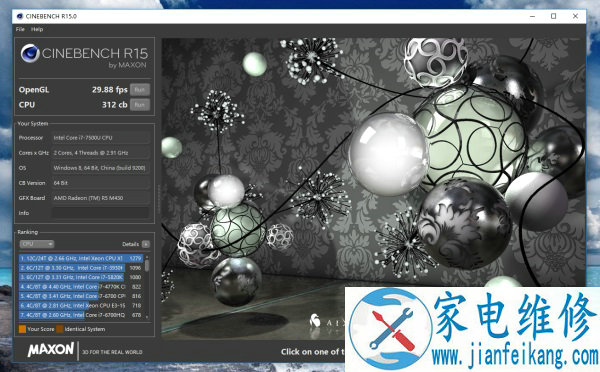Click the orange Your Score swatch
Screen dimensions: 600x372
click(x=22, y=329)
